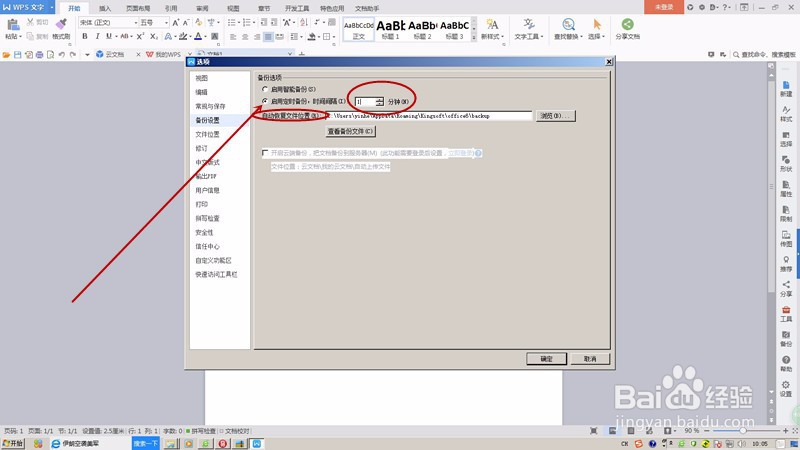Click the Tools (工具) icon in right sidebar

pos(786,310)
